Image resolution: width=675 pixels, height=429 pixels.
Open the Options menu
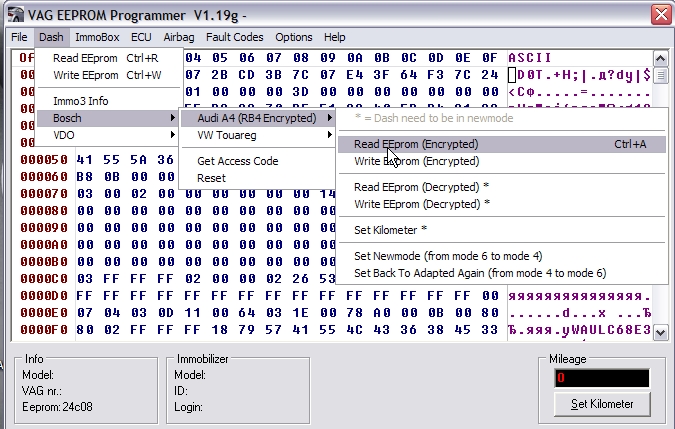click(x=294, y=37)
